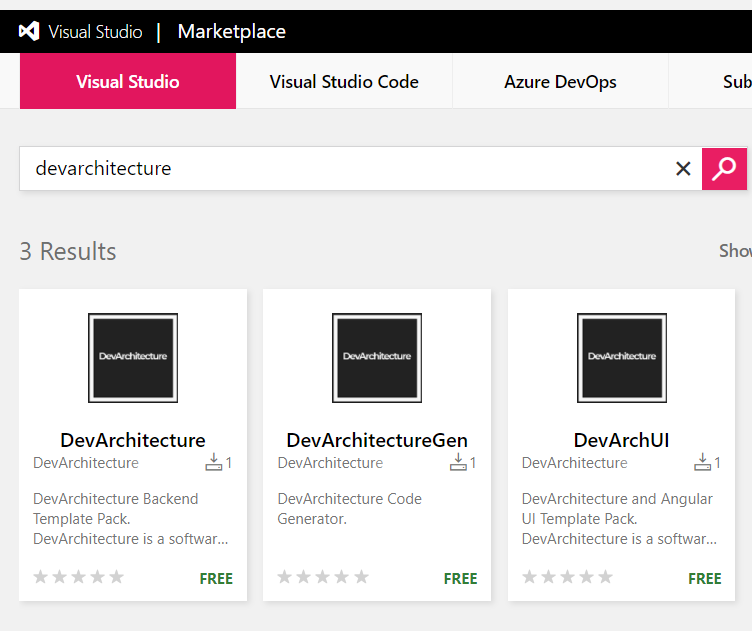The width and height of the screenshot is (752, 631).
Task: Click 'DevArchitecture Code Generator.' description
Action: [x=349, y=509]
